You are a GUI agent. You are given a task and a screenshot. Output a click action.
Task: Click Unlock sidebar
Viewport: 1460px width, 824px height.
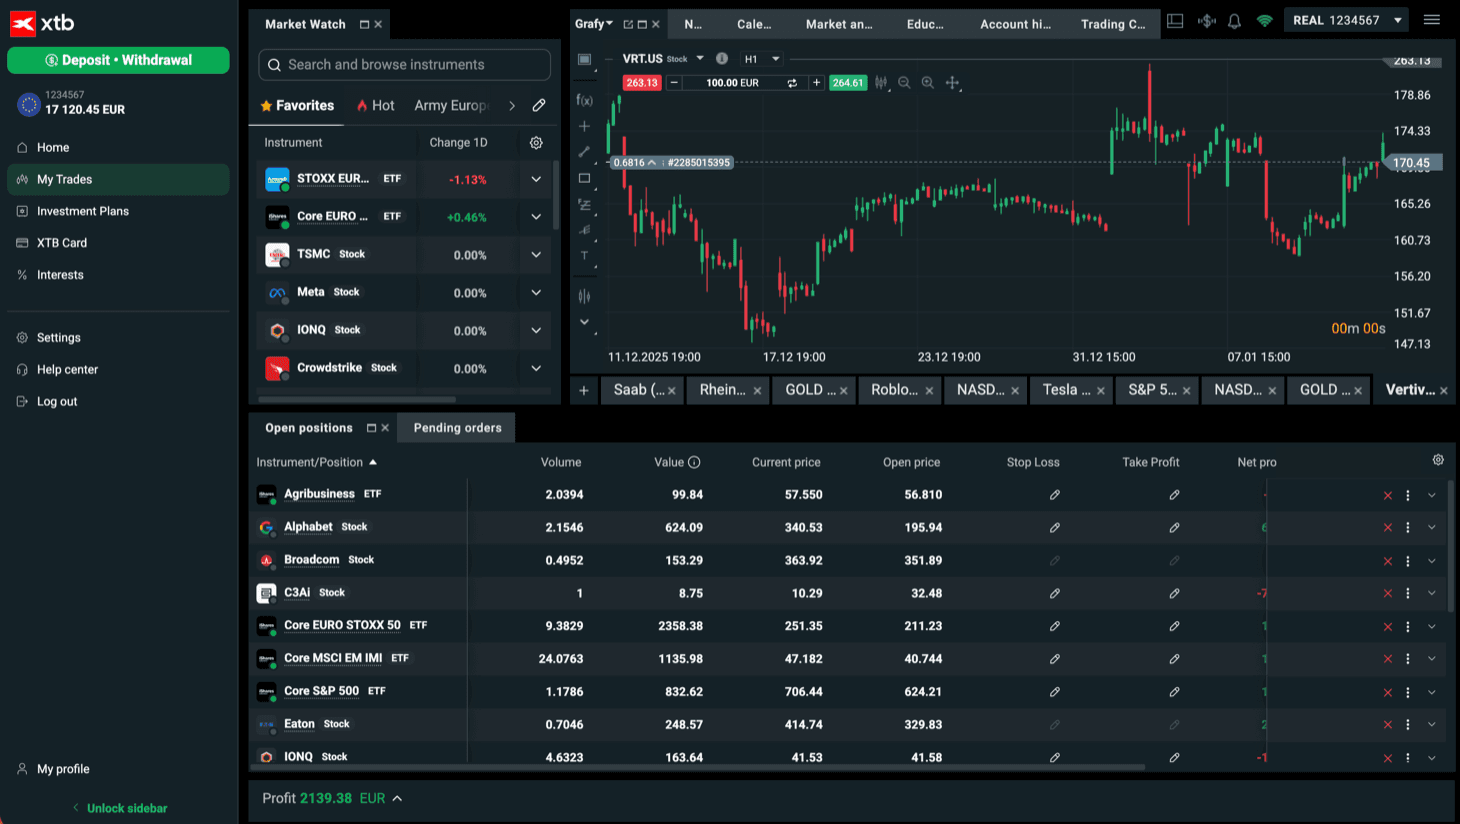[119, 808]
